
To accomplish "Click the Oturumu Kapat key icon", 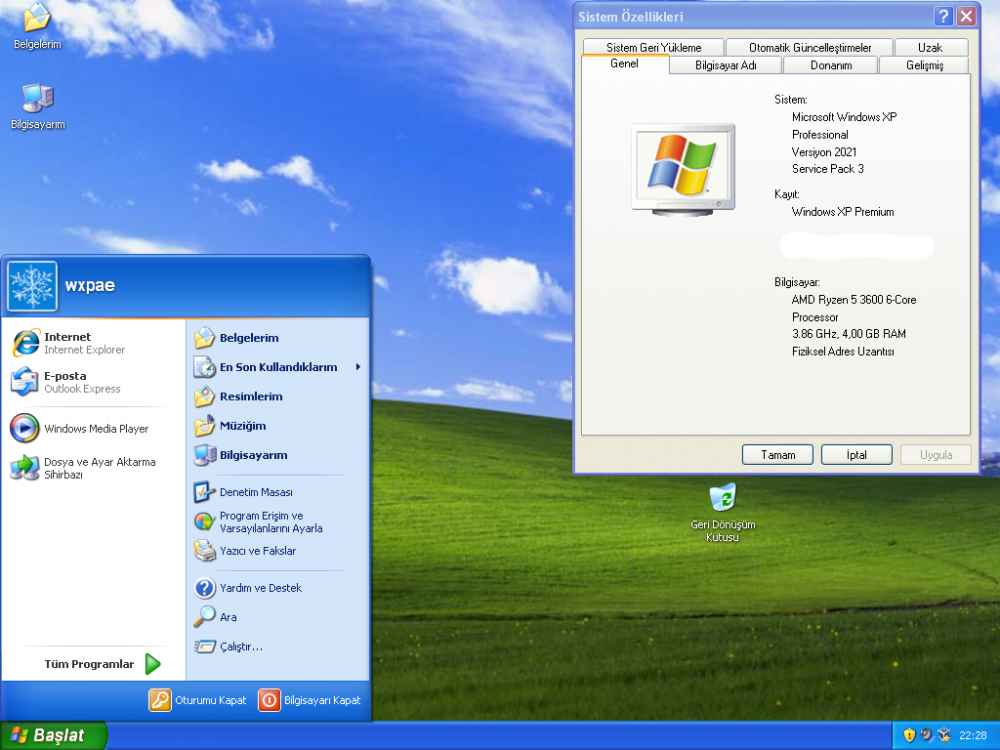I will point(160,700).
